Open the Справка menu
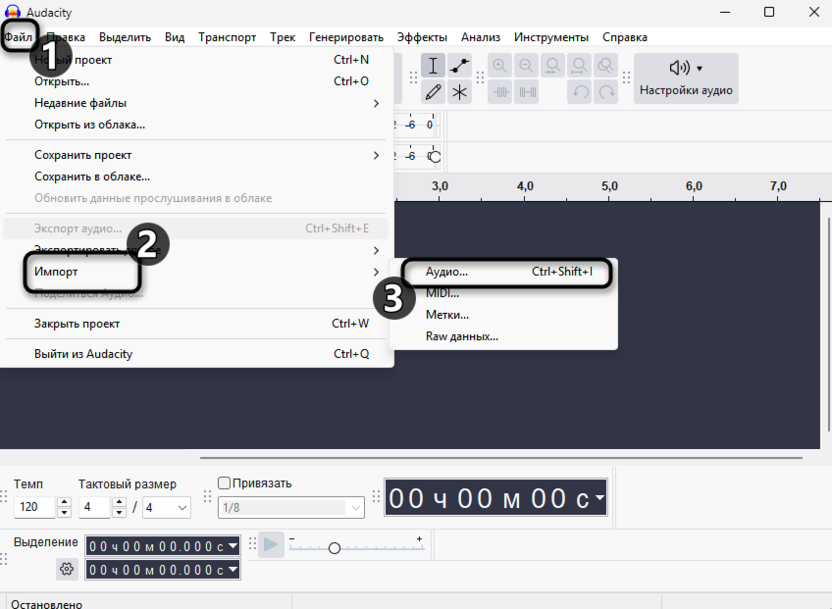This screenshot has height=609, width=832. pos(625,37)
